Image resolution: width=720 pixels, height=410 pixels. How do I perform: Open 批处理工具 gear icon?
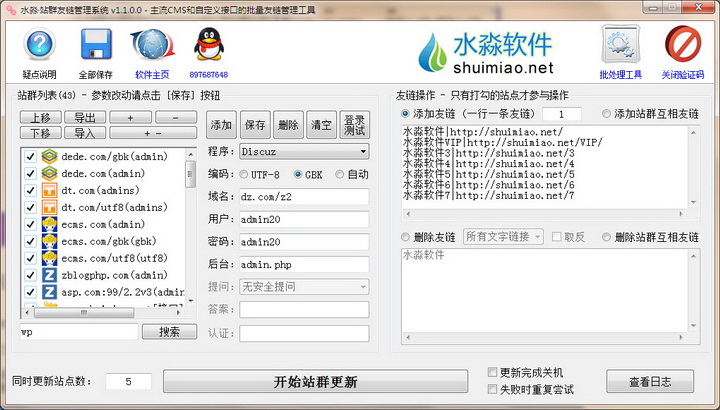coord(620,45)
